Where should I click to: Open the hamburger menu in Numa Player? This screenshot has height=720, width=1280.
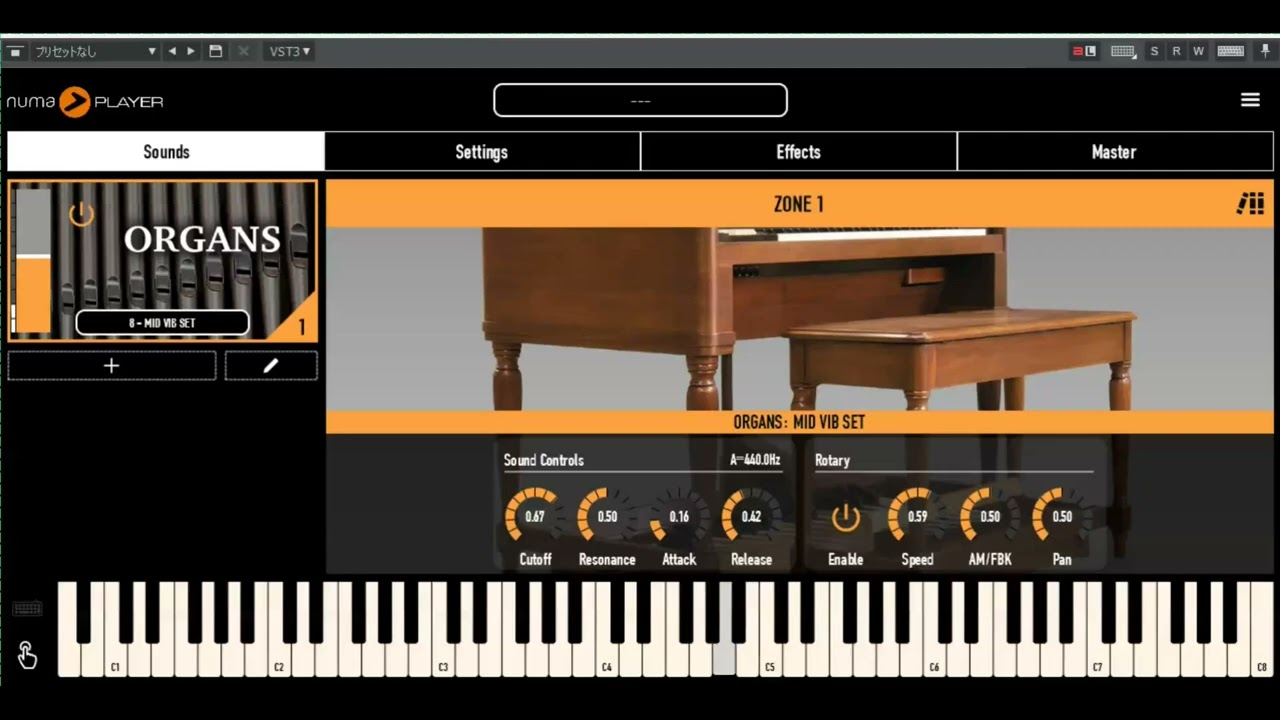click(1250, 100)
